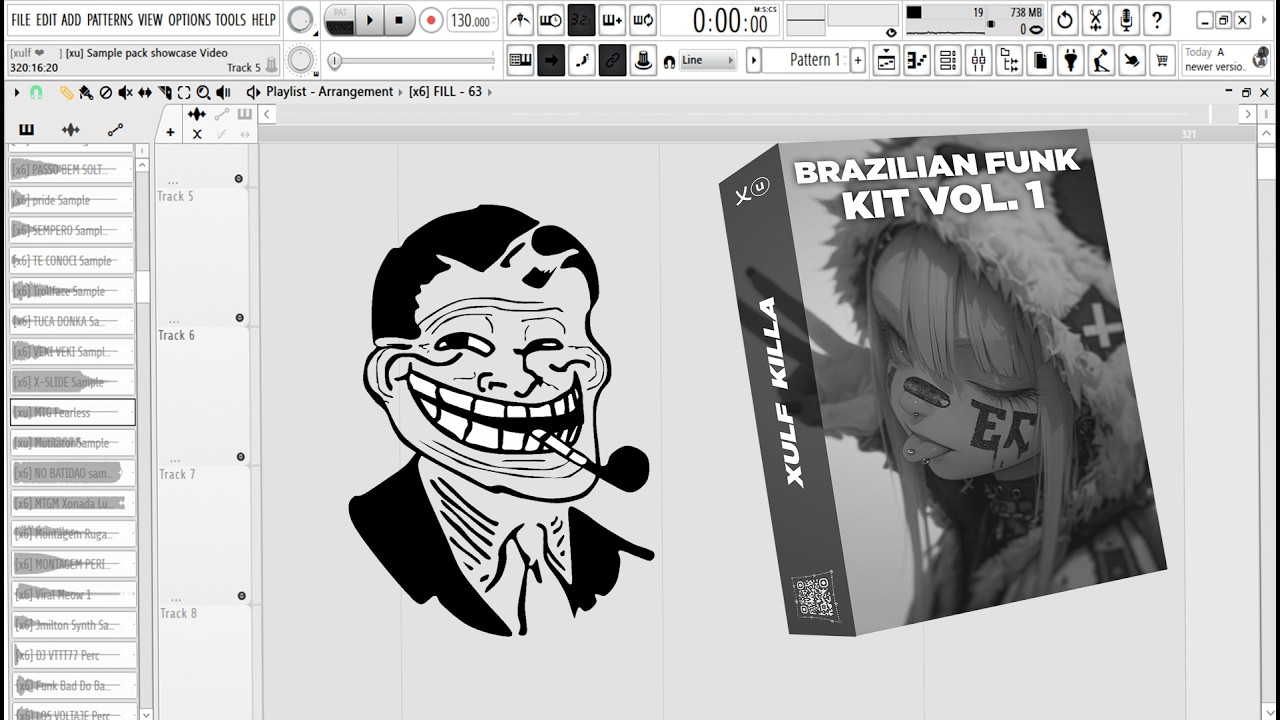Screen dimensions: 1280x720
Task: Select the '[x6] Trollface Sample' clip
Action: (x=72, y=291)
